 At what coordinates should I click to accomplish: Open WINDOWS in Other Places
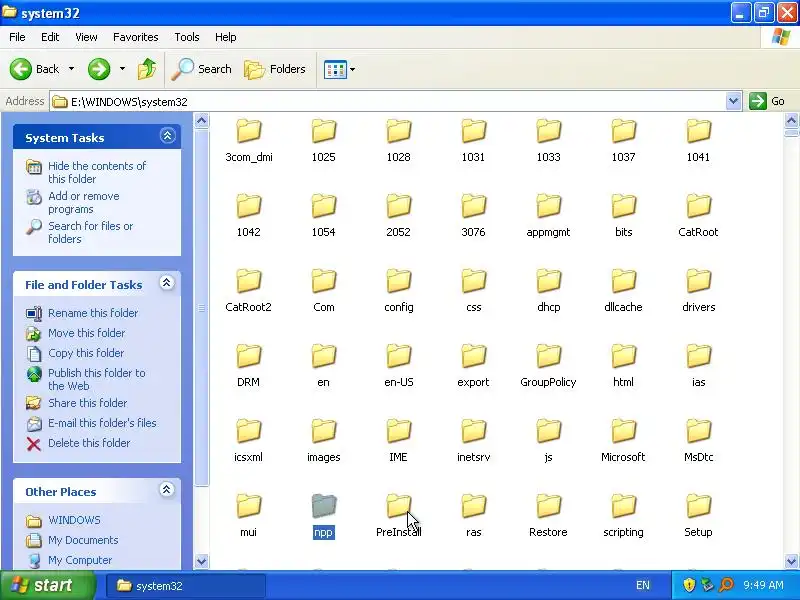(74, 520)
